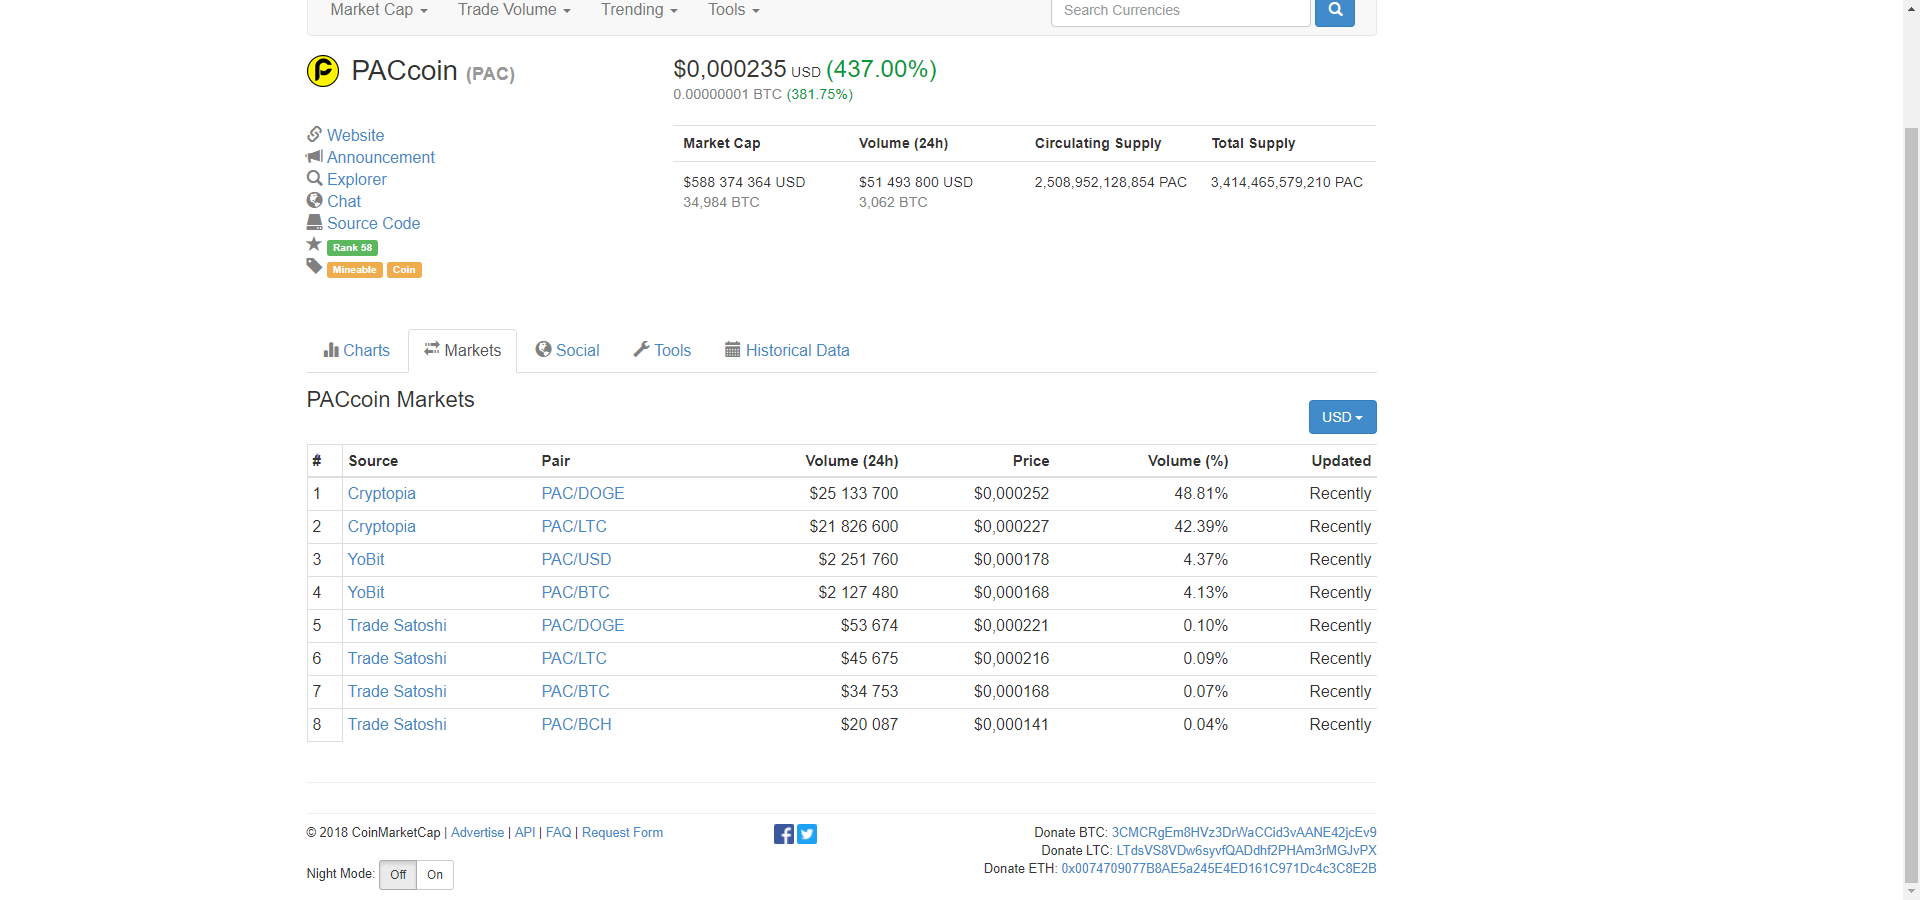Open the Social tab
This screenshot has width=1920, height=900.
pos(567,351)
